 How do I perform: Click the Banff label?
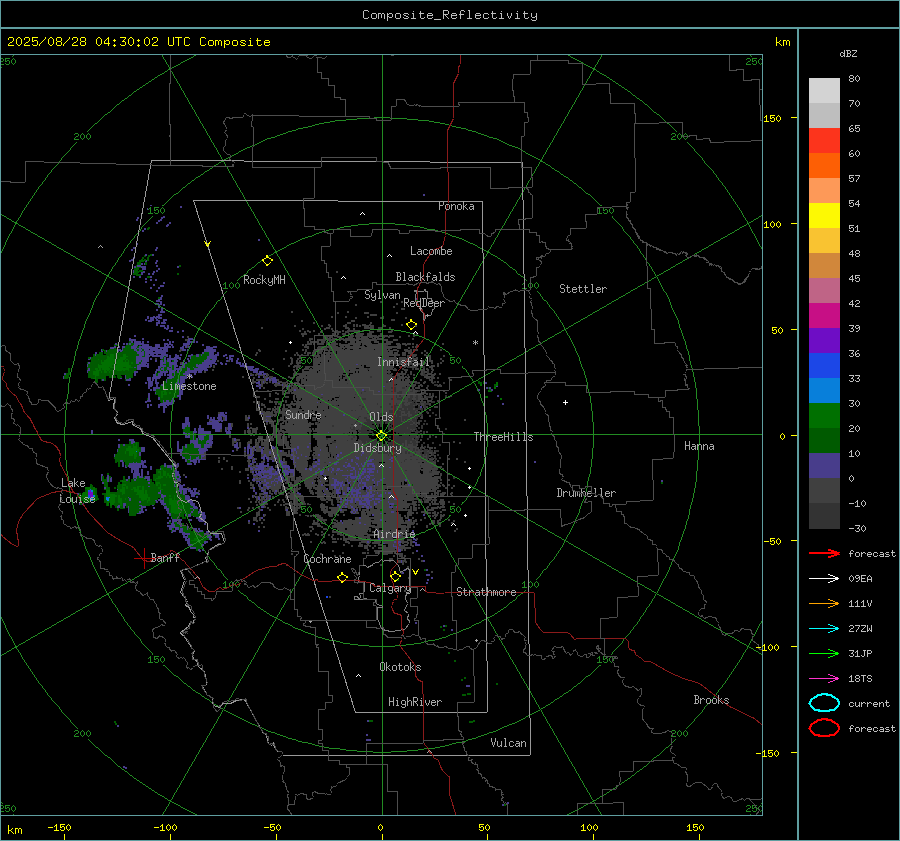(165, 557)
